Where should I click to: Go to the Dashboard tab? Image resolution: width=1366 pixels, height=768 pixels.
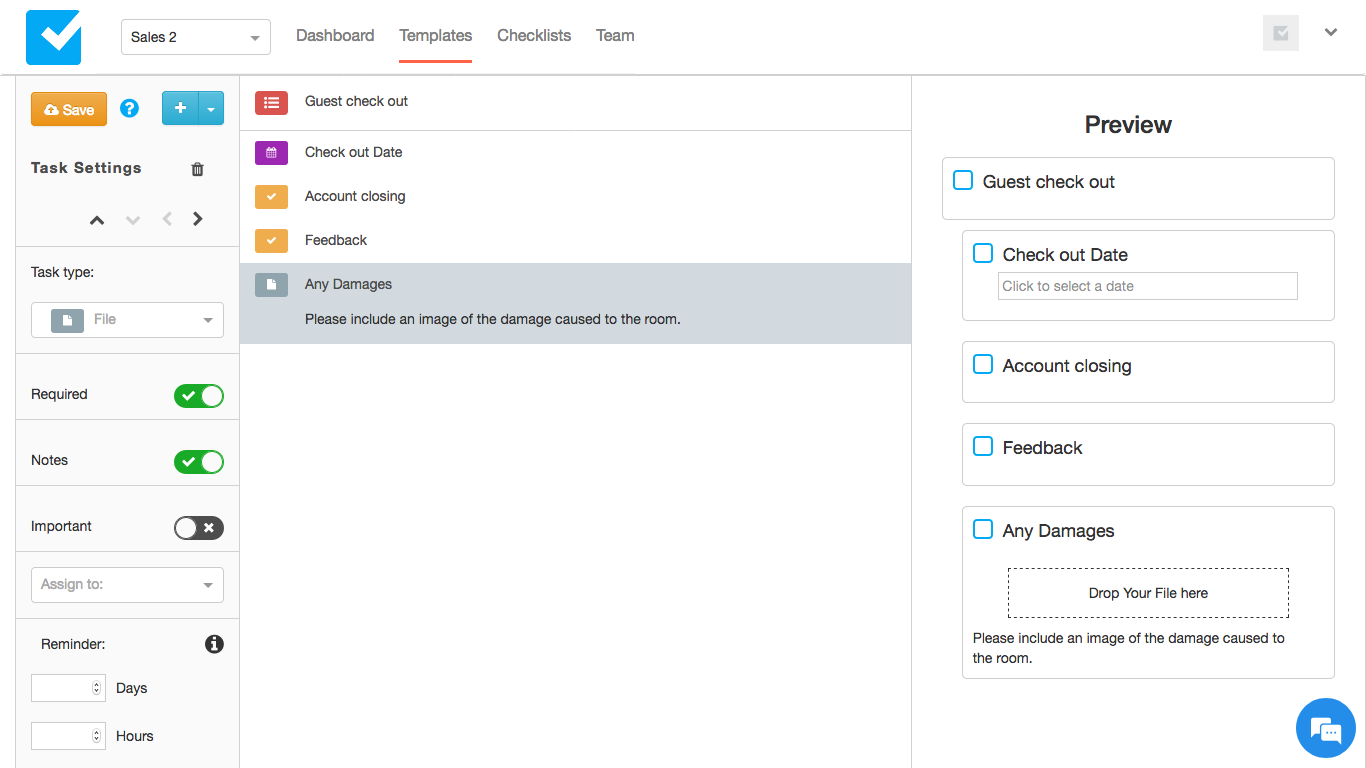click(x=335, y=36)
